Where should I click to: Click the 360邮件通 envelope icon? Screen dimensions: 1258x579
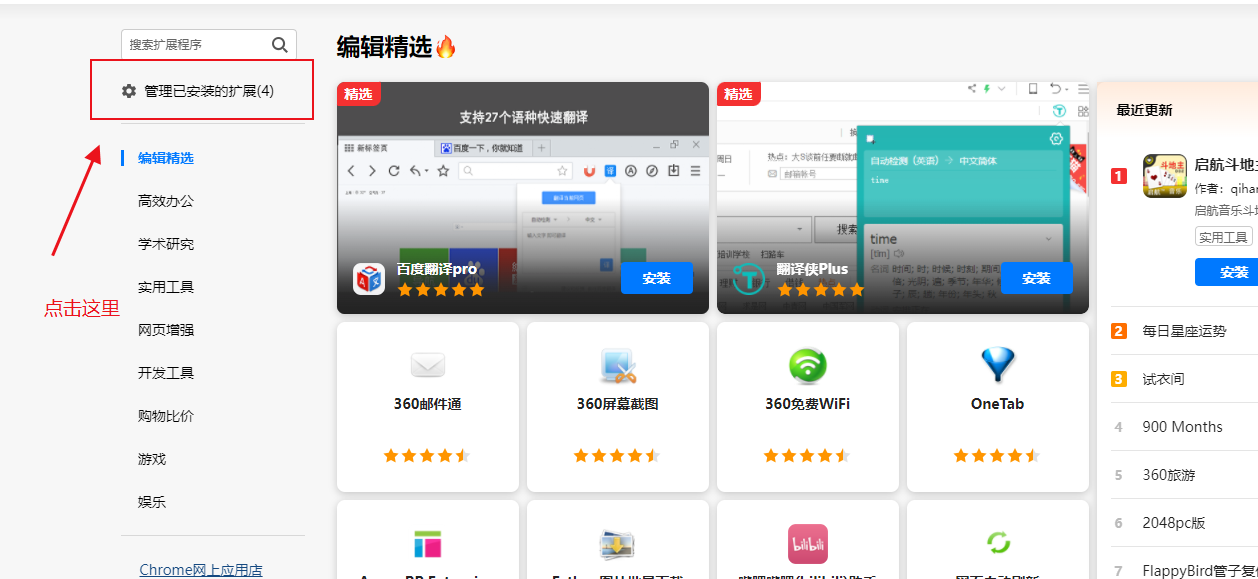tap(428, 366)
